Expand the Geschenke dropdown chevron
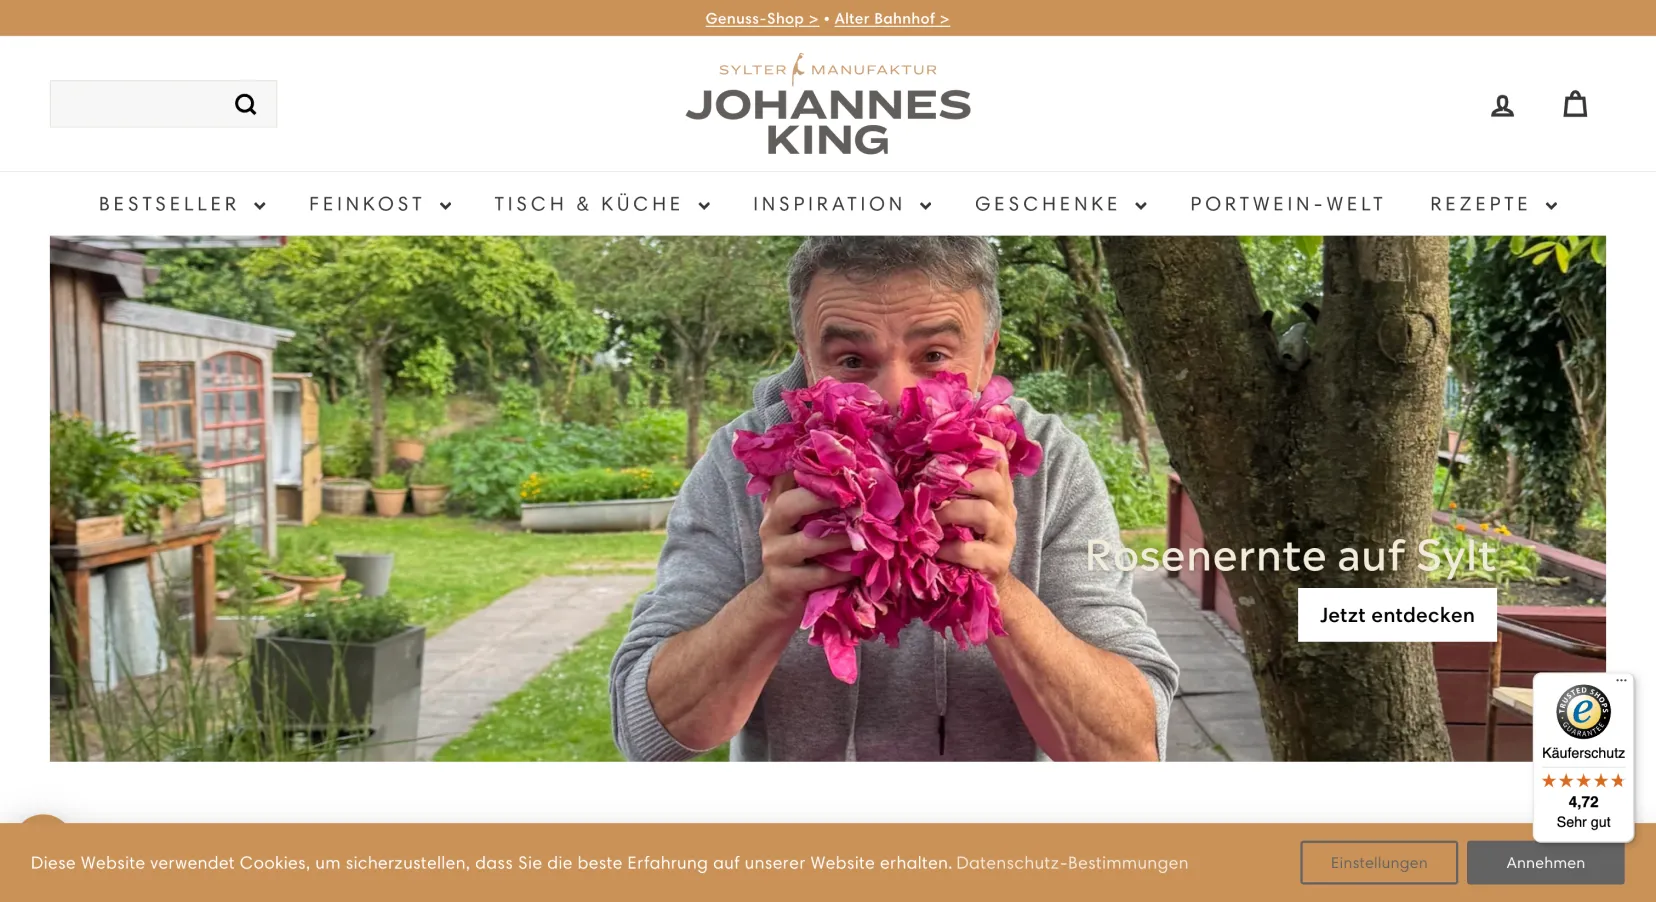The height and width of the screenshot is (902, 1656). [1141, 205]
